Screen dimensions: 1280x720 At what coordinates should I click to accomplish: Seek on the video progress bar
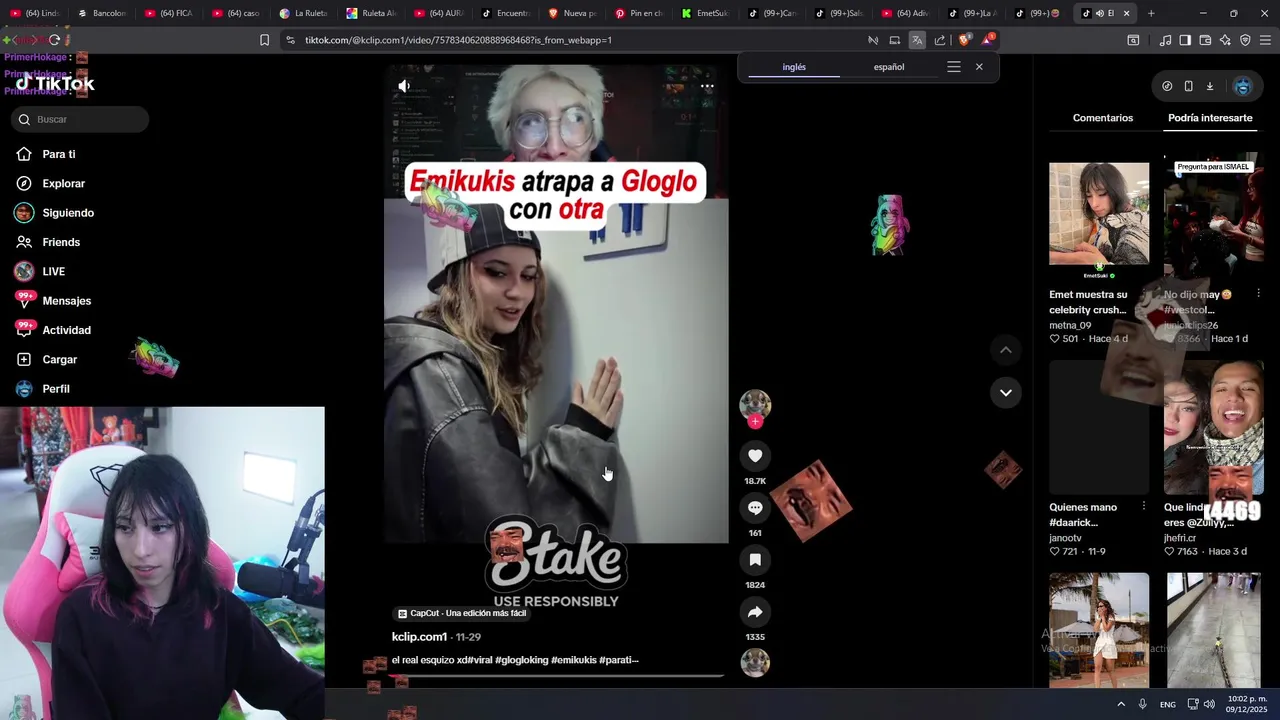[x=557, y=676]
